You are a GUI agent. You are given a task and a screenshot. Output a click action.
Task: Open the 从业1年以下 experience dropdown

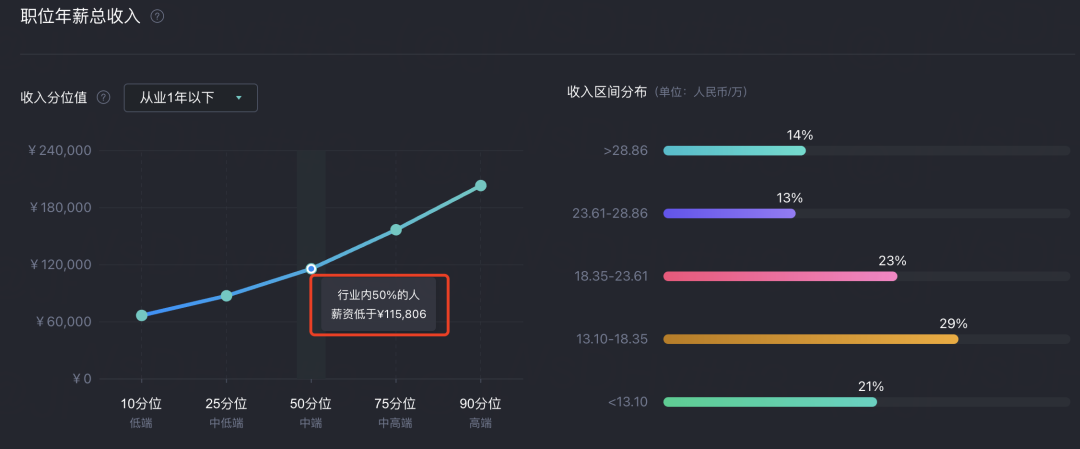click(x=191, y=98)
